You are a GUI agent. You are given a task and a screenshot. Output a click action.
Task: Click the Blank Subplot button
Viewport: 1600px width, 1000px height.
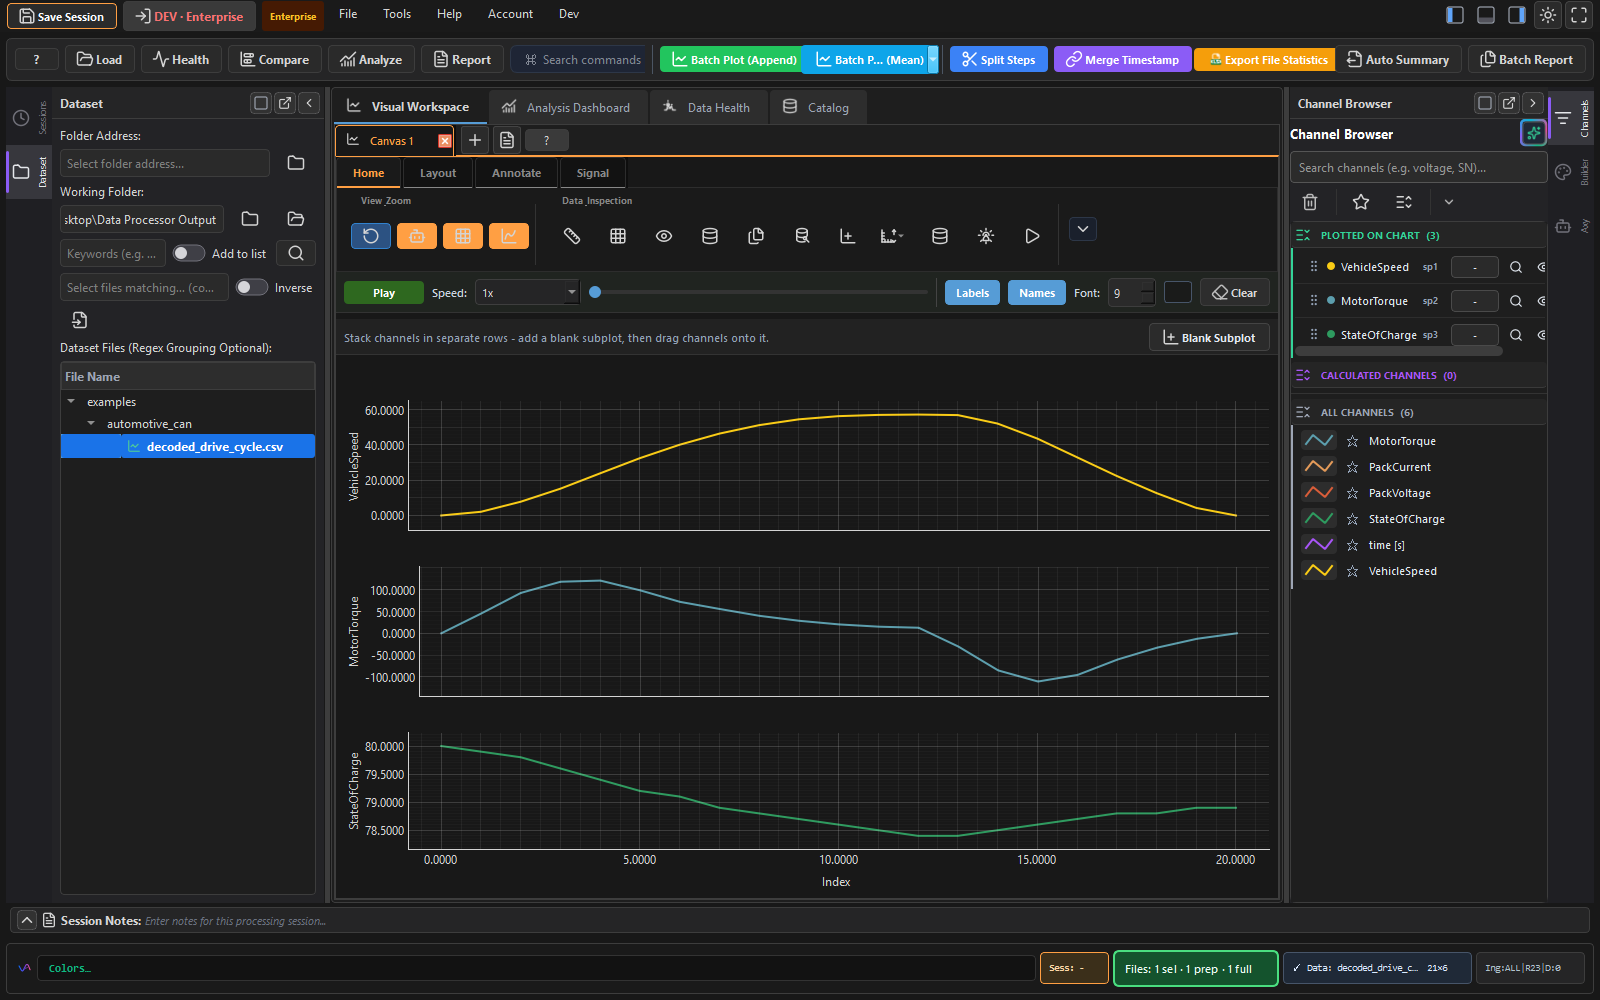pyautogui.click(x=1209, y=337)
